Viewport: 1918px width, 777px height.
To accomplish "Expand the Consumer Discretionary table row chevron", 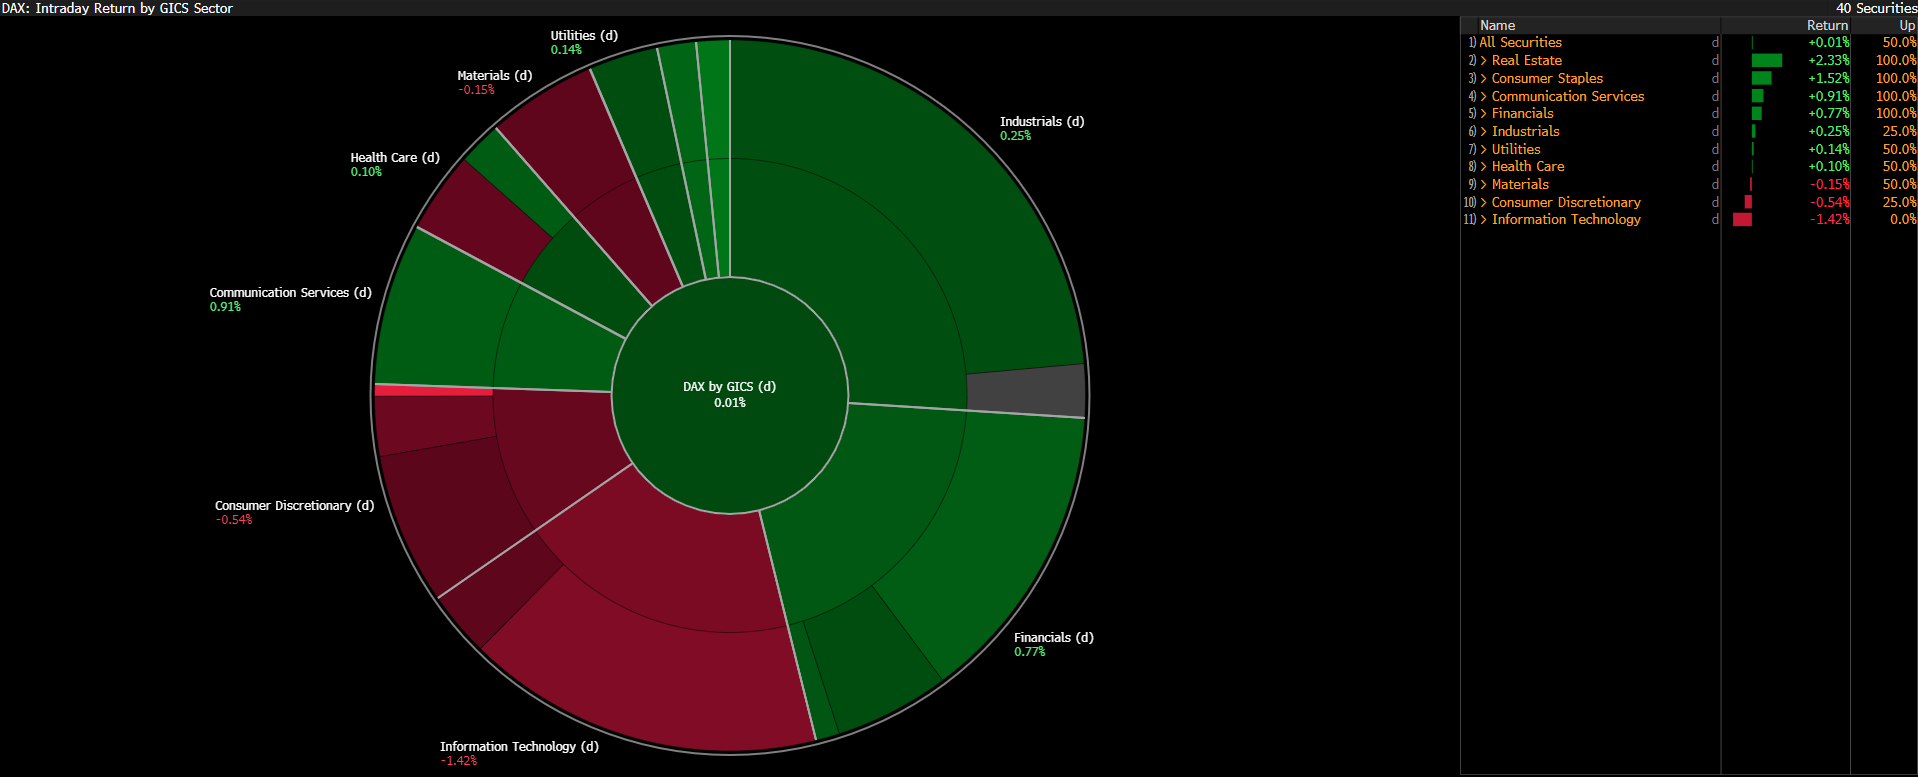I will point(1484,203).
